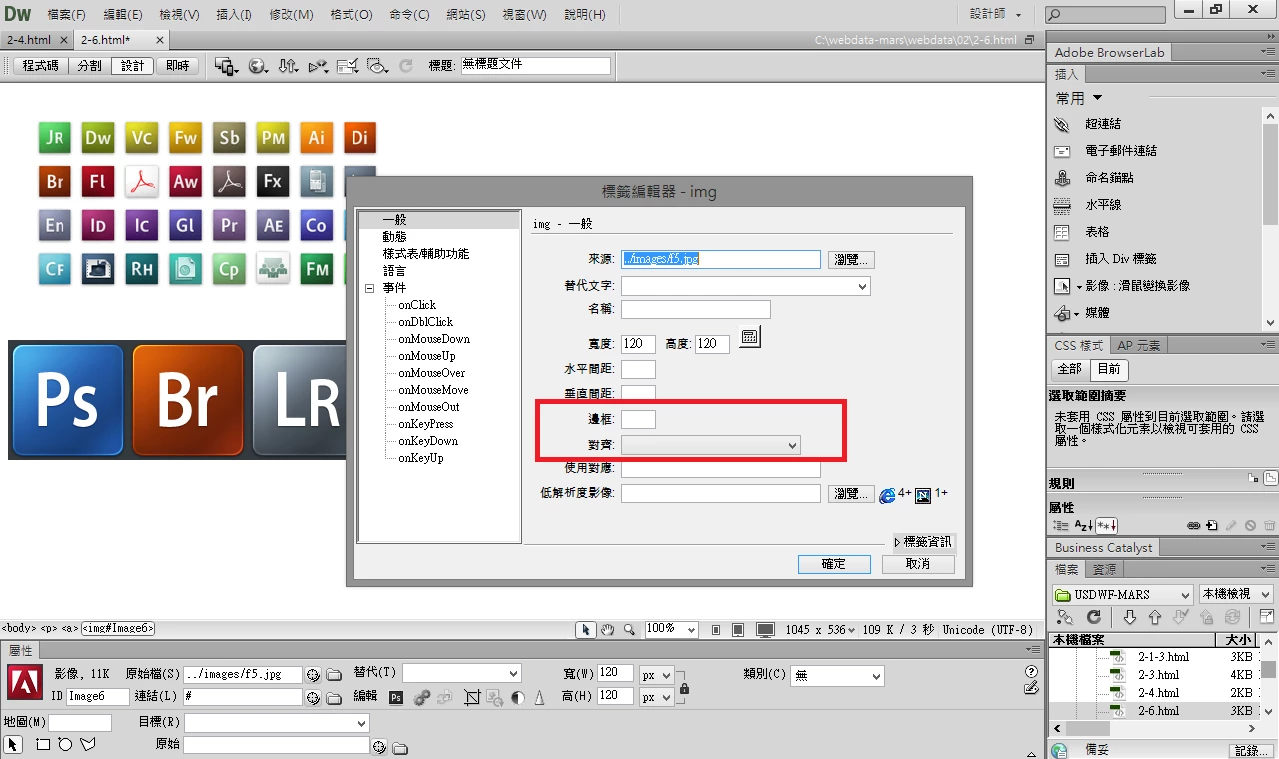Click document title input field
The image size is (1279, 759).
(535, 65)
